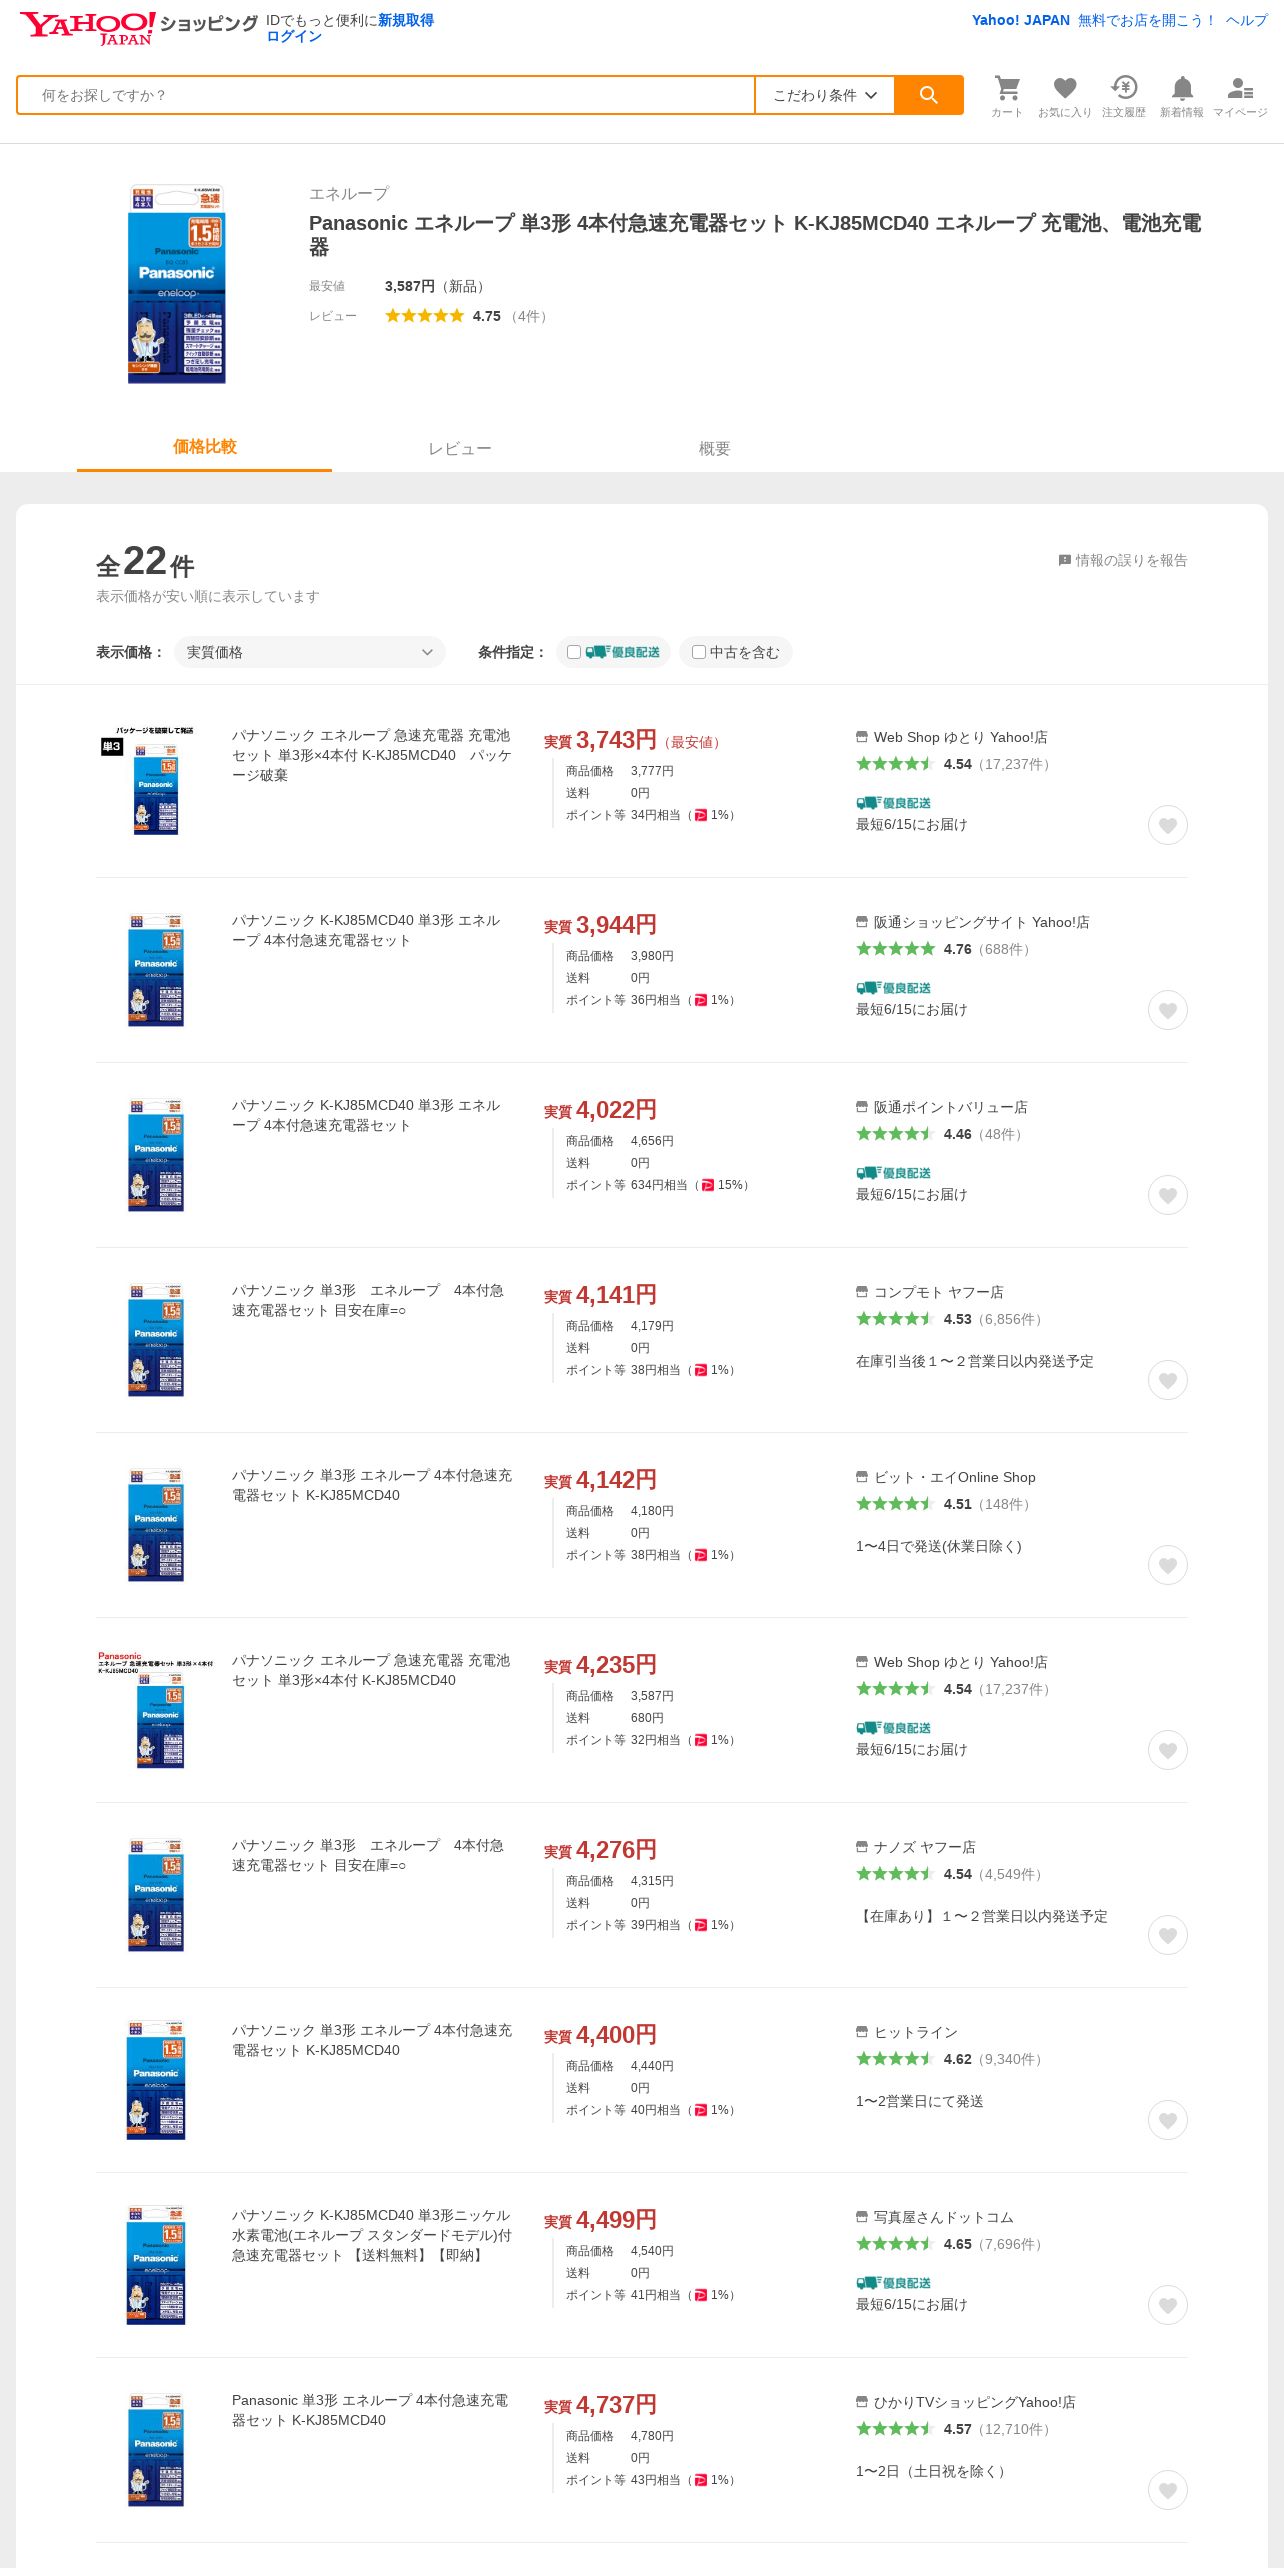
Task: Enable the 優良配送 filter checkbox
Action: 574,652
